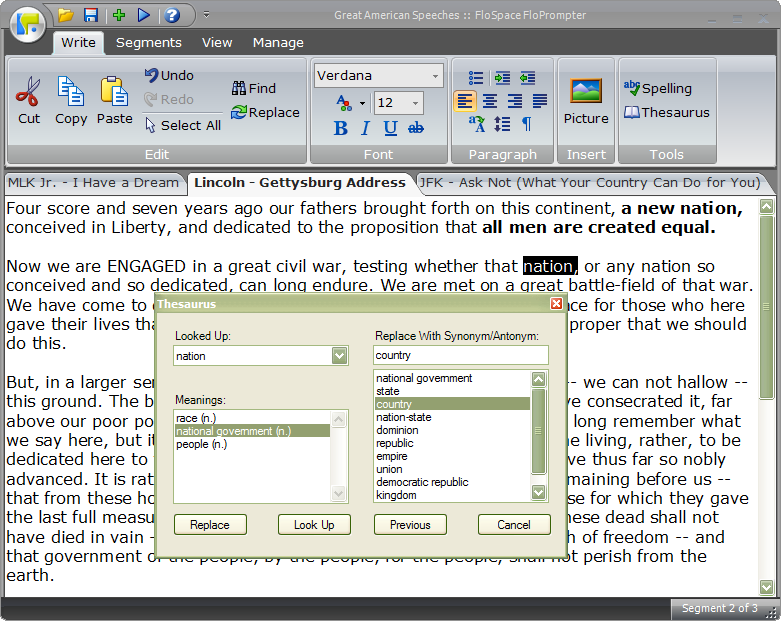Switch to the Segments ribbon tab

tap(148, 43)
